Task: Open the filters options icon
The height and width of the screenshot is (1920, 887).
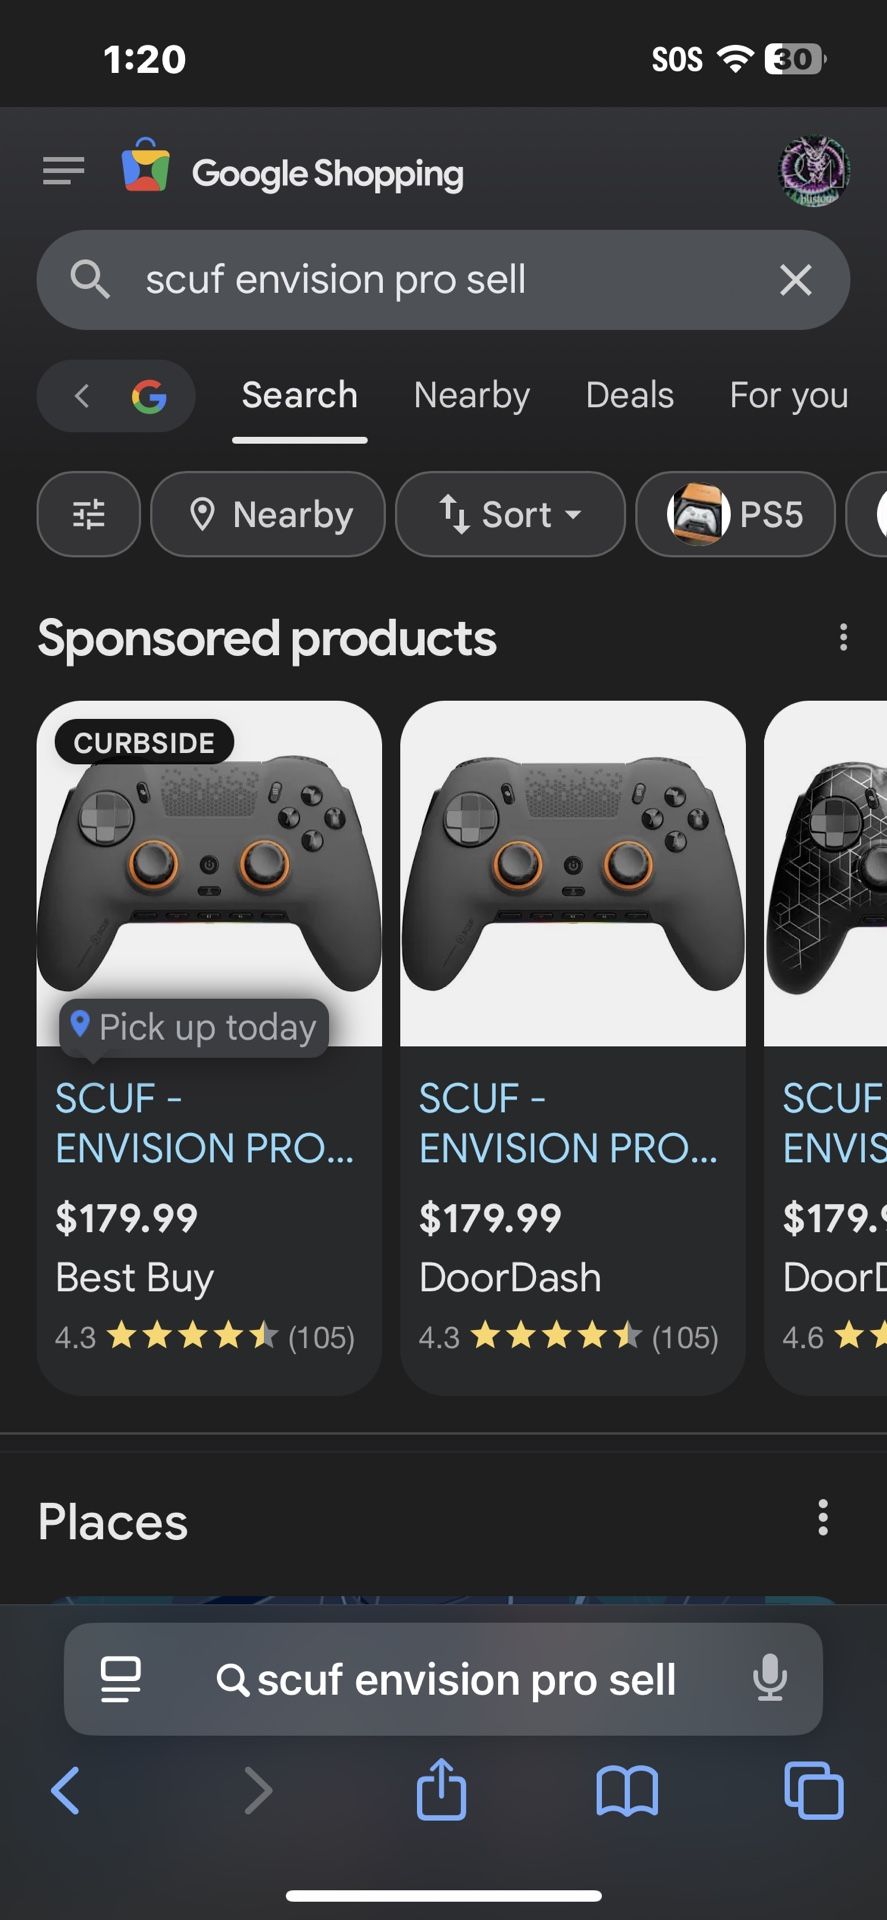Action: tap(88, 514)
